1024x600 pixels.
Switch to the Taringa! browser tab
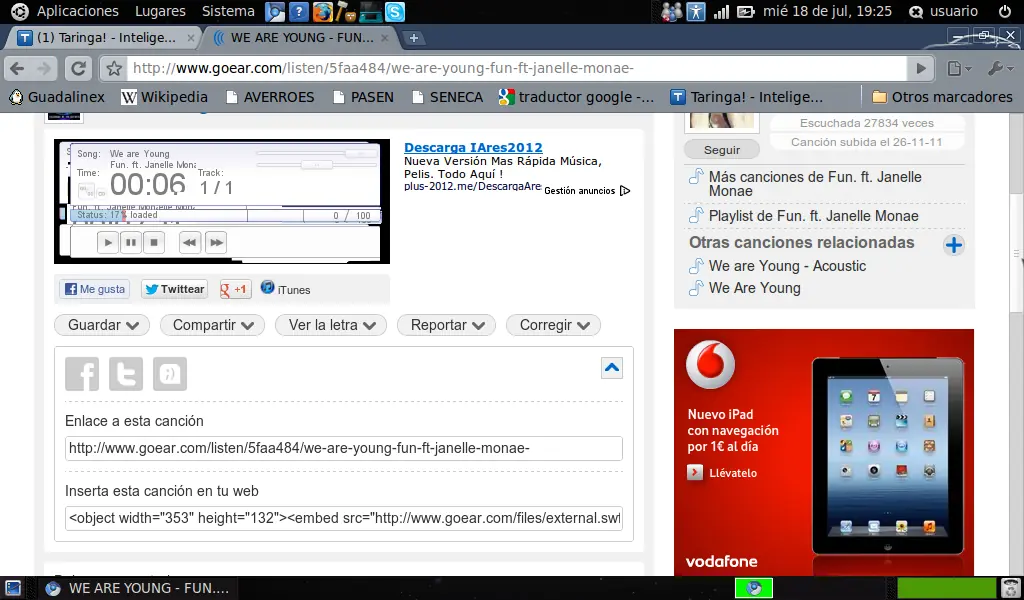click(104, 38)
